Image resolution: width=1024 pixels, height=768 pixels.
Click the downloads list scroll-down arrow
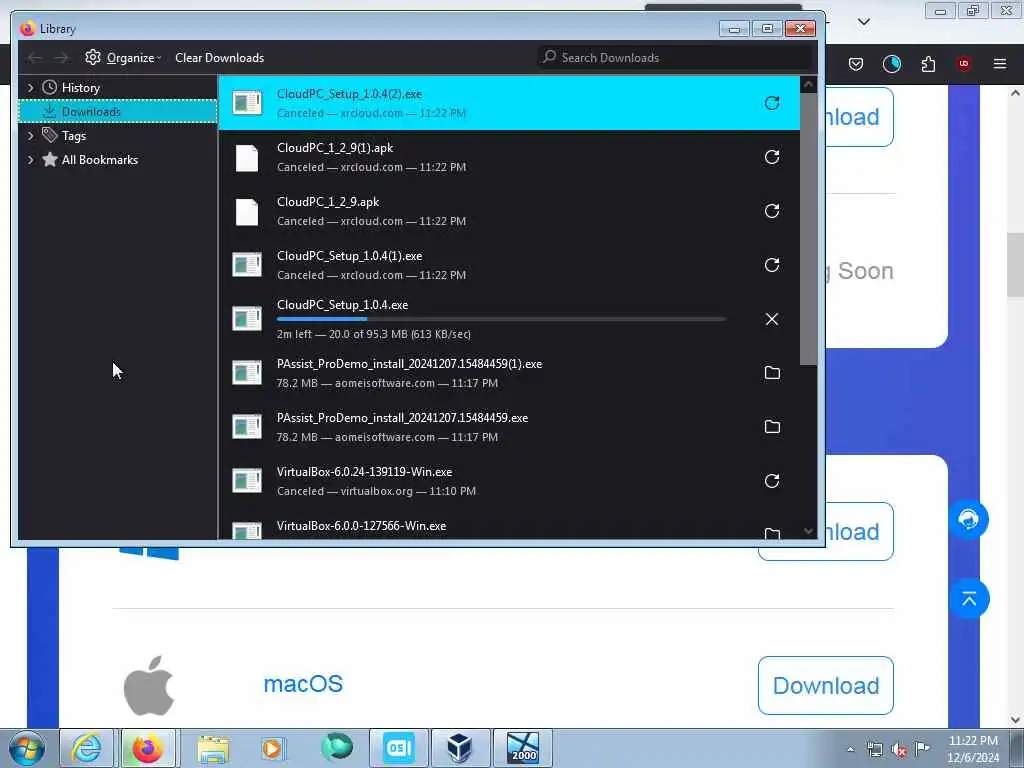tap(808, 532)
